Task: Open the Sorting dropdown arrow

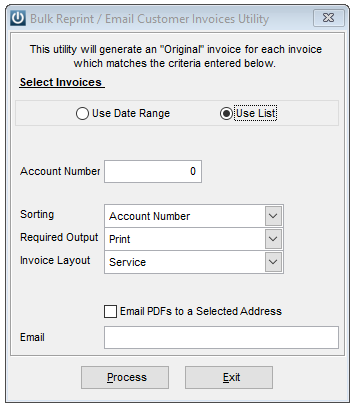Action: click(x=273, y=216)
